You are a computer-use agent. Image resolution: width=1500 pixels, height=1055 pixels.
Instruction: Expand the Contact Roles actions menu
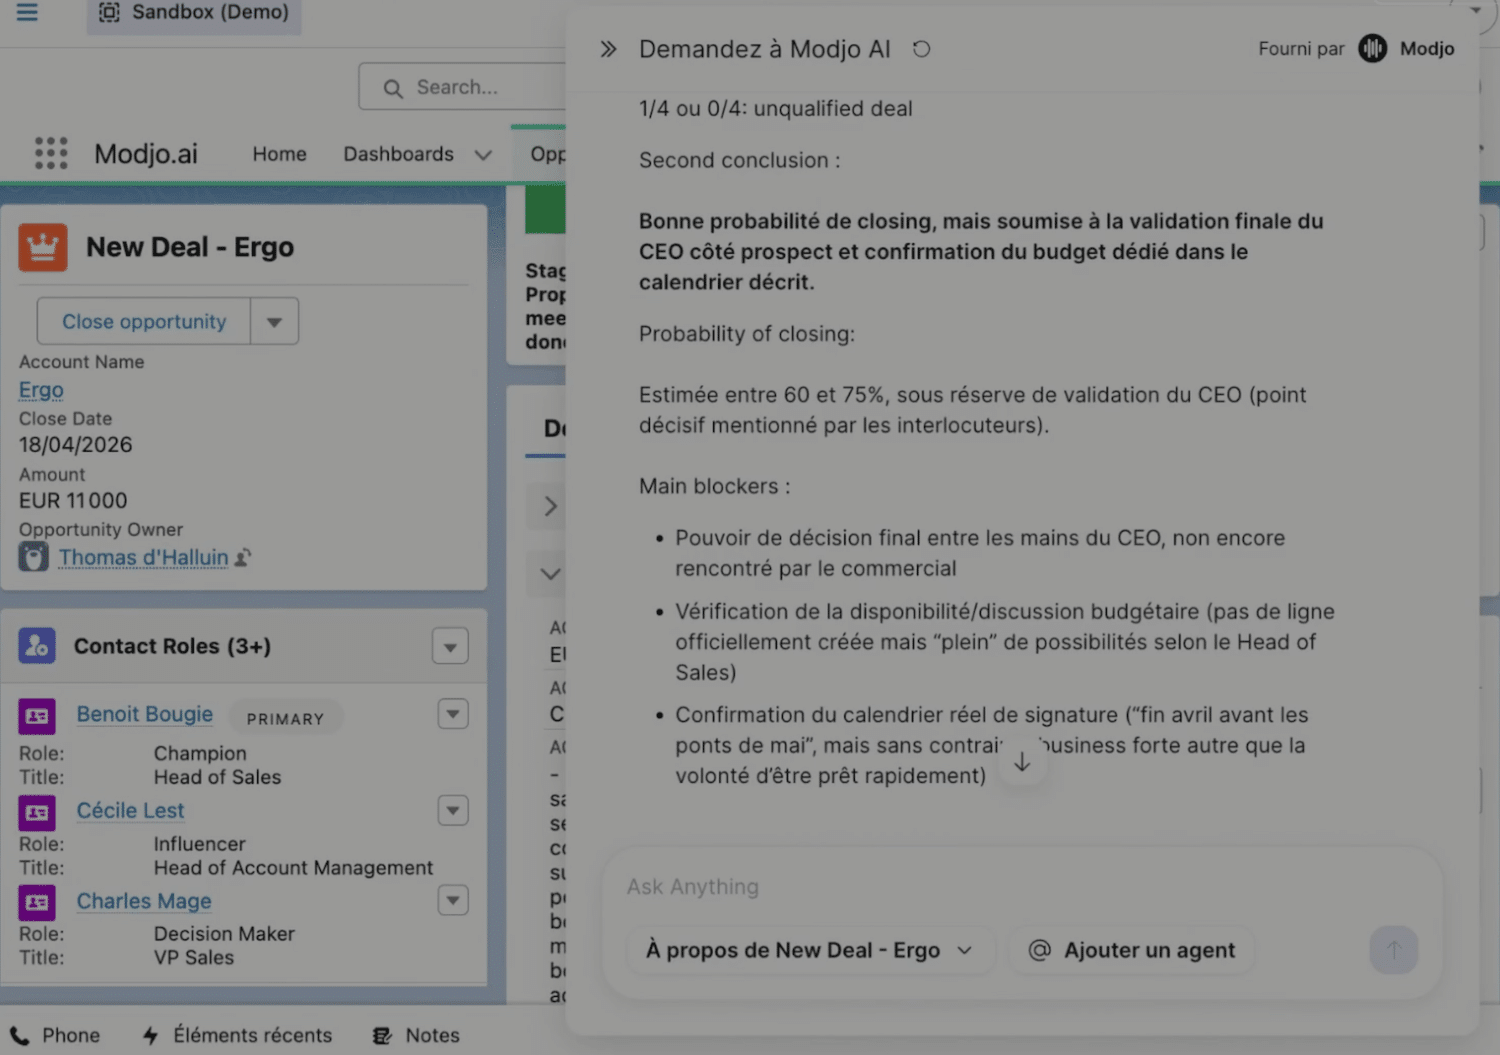pos(450,647)
